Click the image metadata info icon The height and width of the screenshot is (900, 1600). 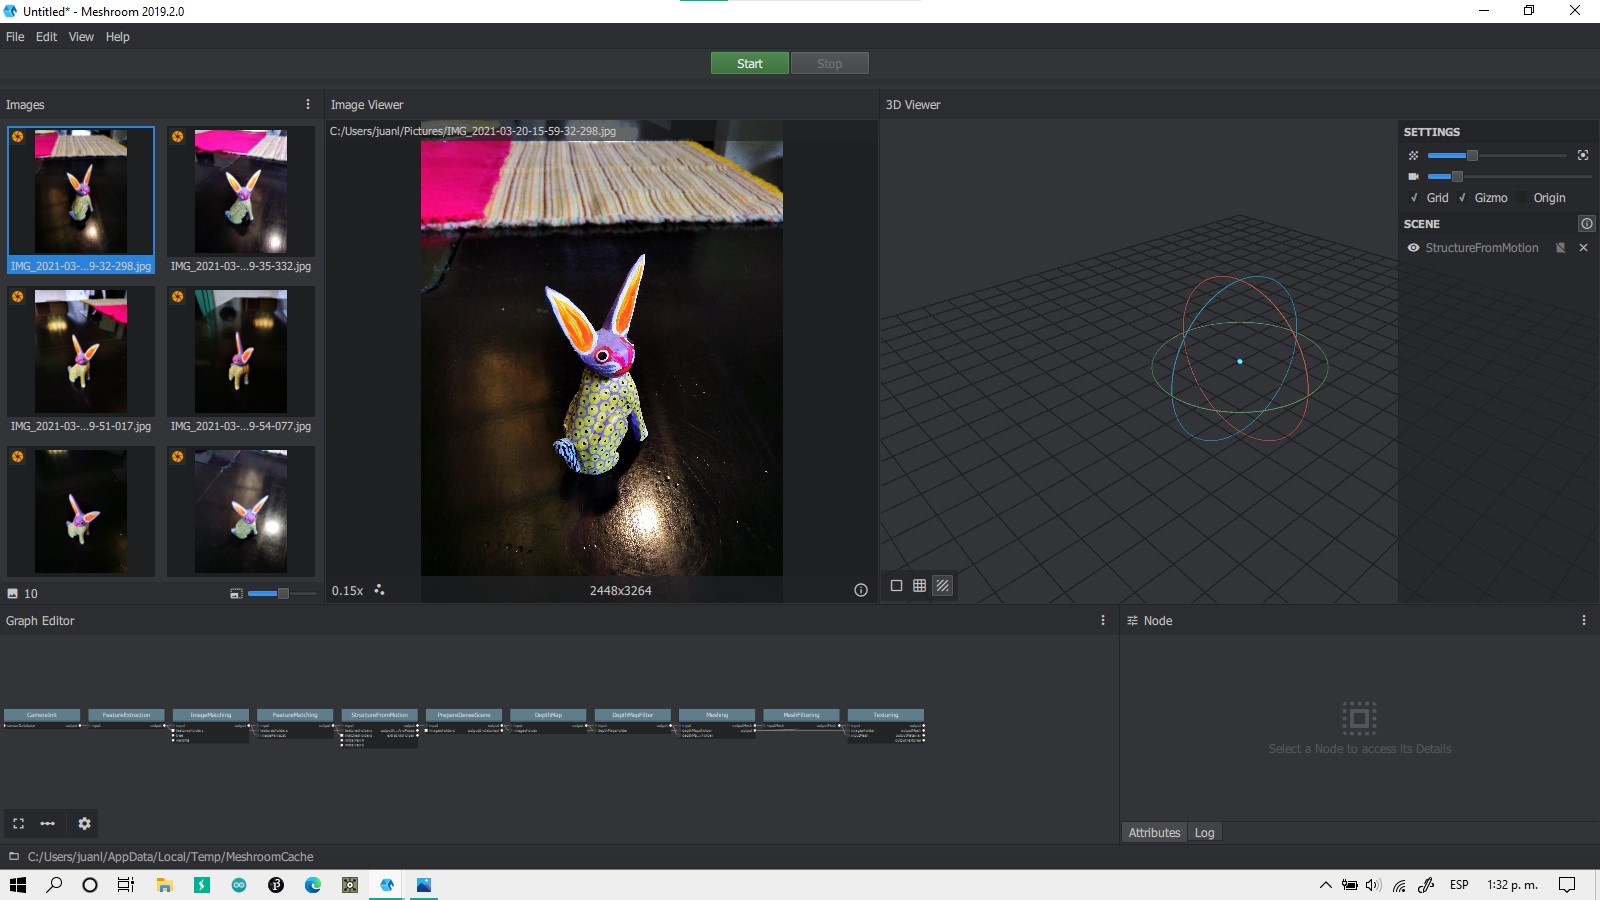point(860,590)
